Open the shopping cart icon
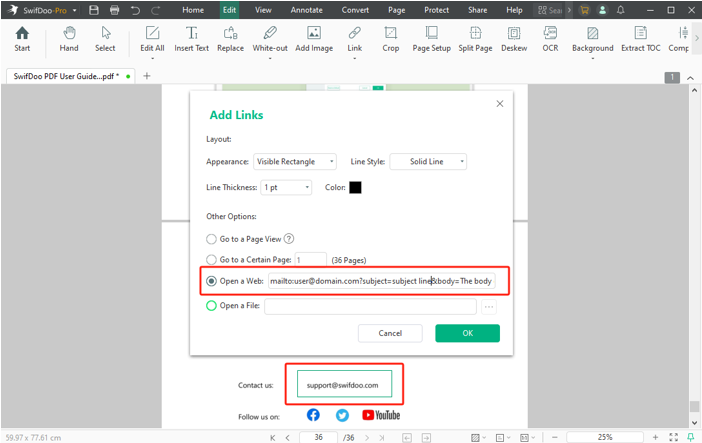 click(584, 10)
